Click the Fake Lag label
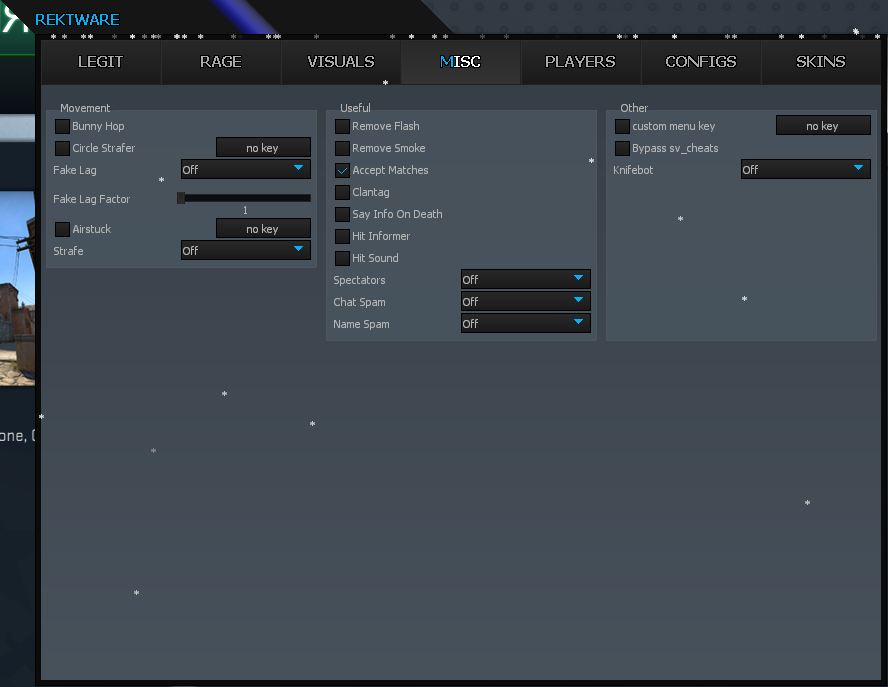The image size is (888, 687). [x=75, y=170]
